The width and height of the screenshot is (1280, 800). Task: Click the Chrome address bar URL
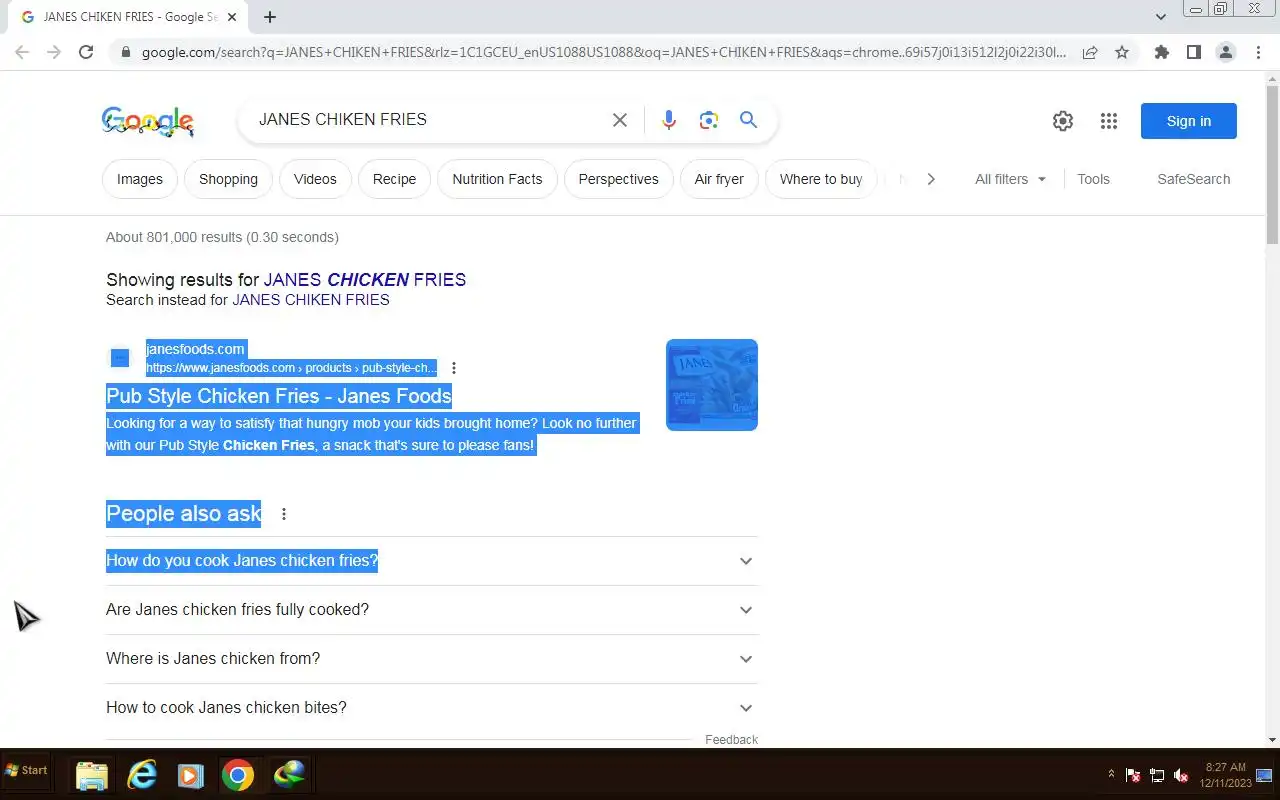coord(604,52)
